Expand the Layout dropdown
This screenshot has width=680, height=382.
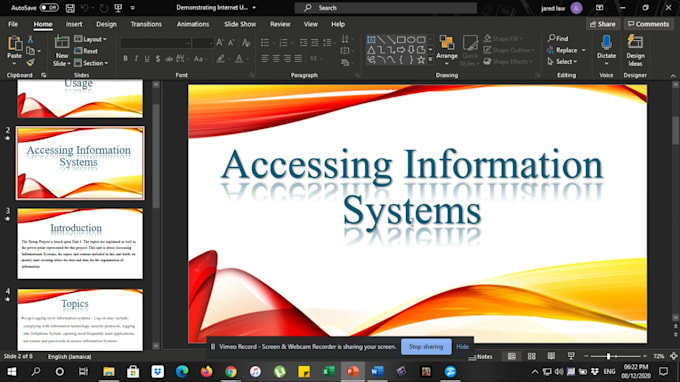pos(91,39)
